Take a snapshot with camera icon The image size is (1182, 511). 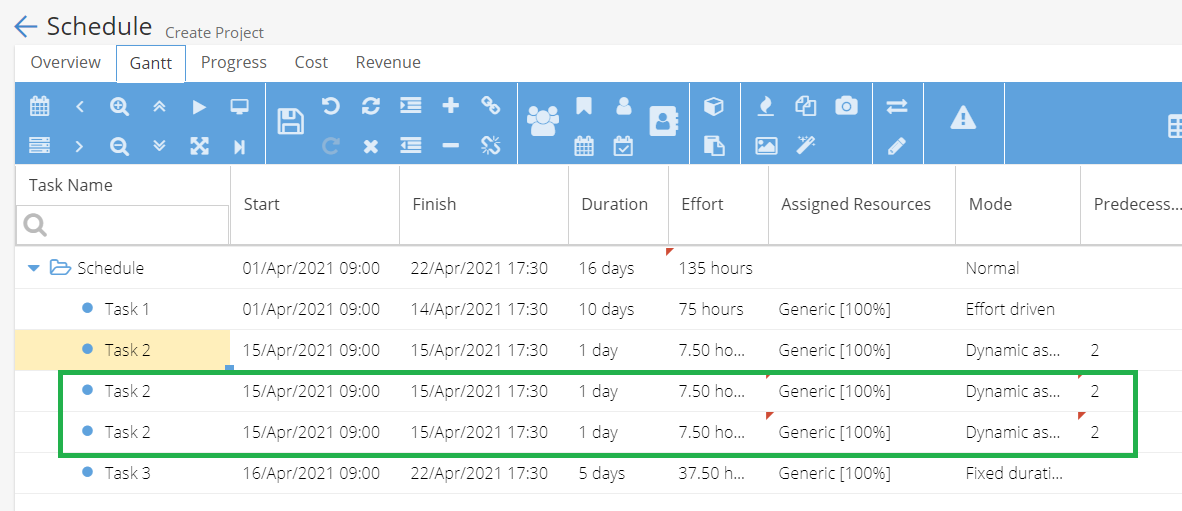click(x=847, y=106)
